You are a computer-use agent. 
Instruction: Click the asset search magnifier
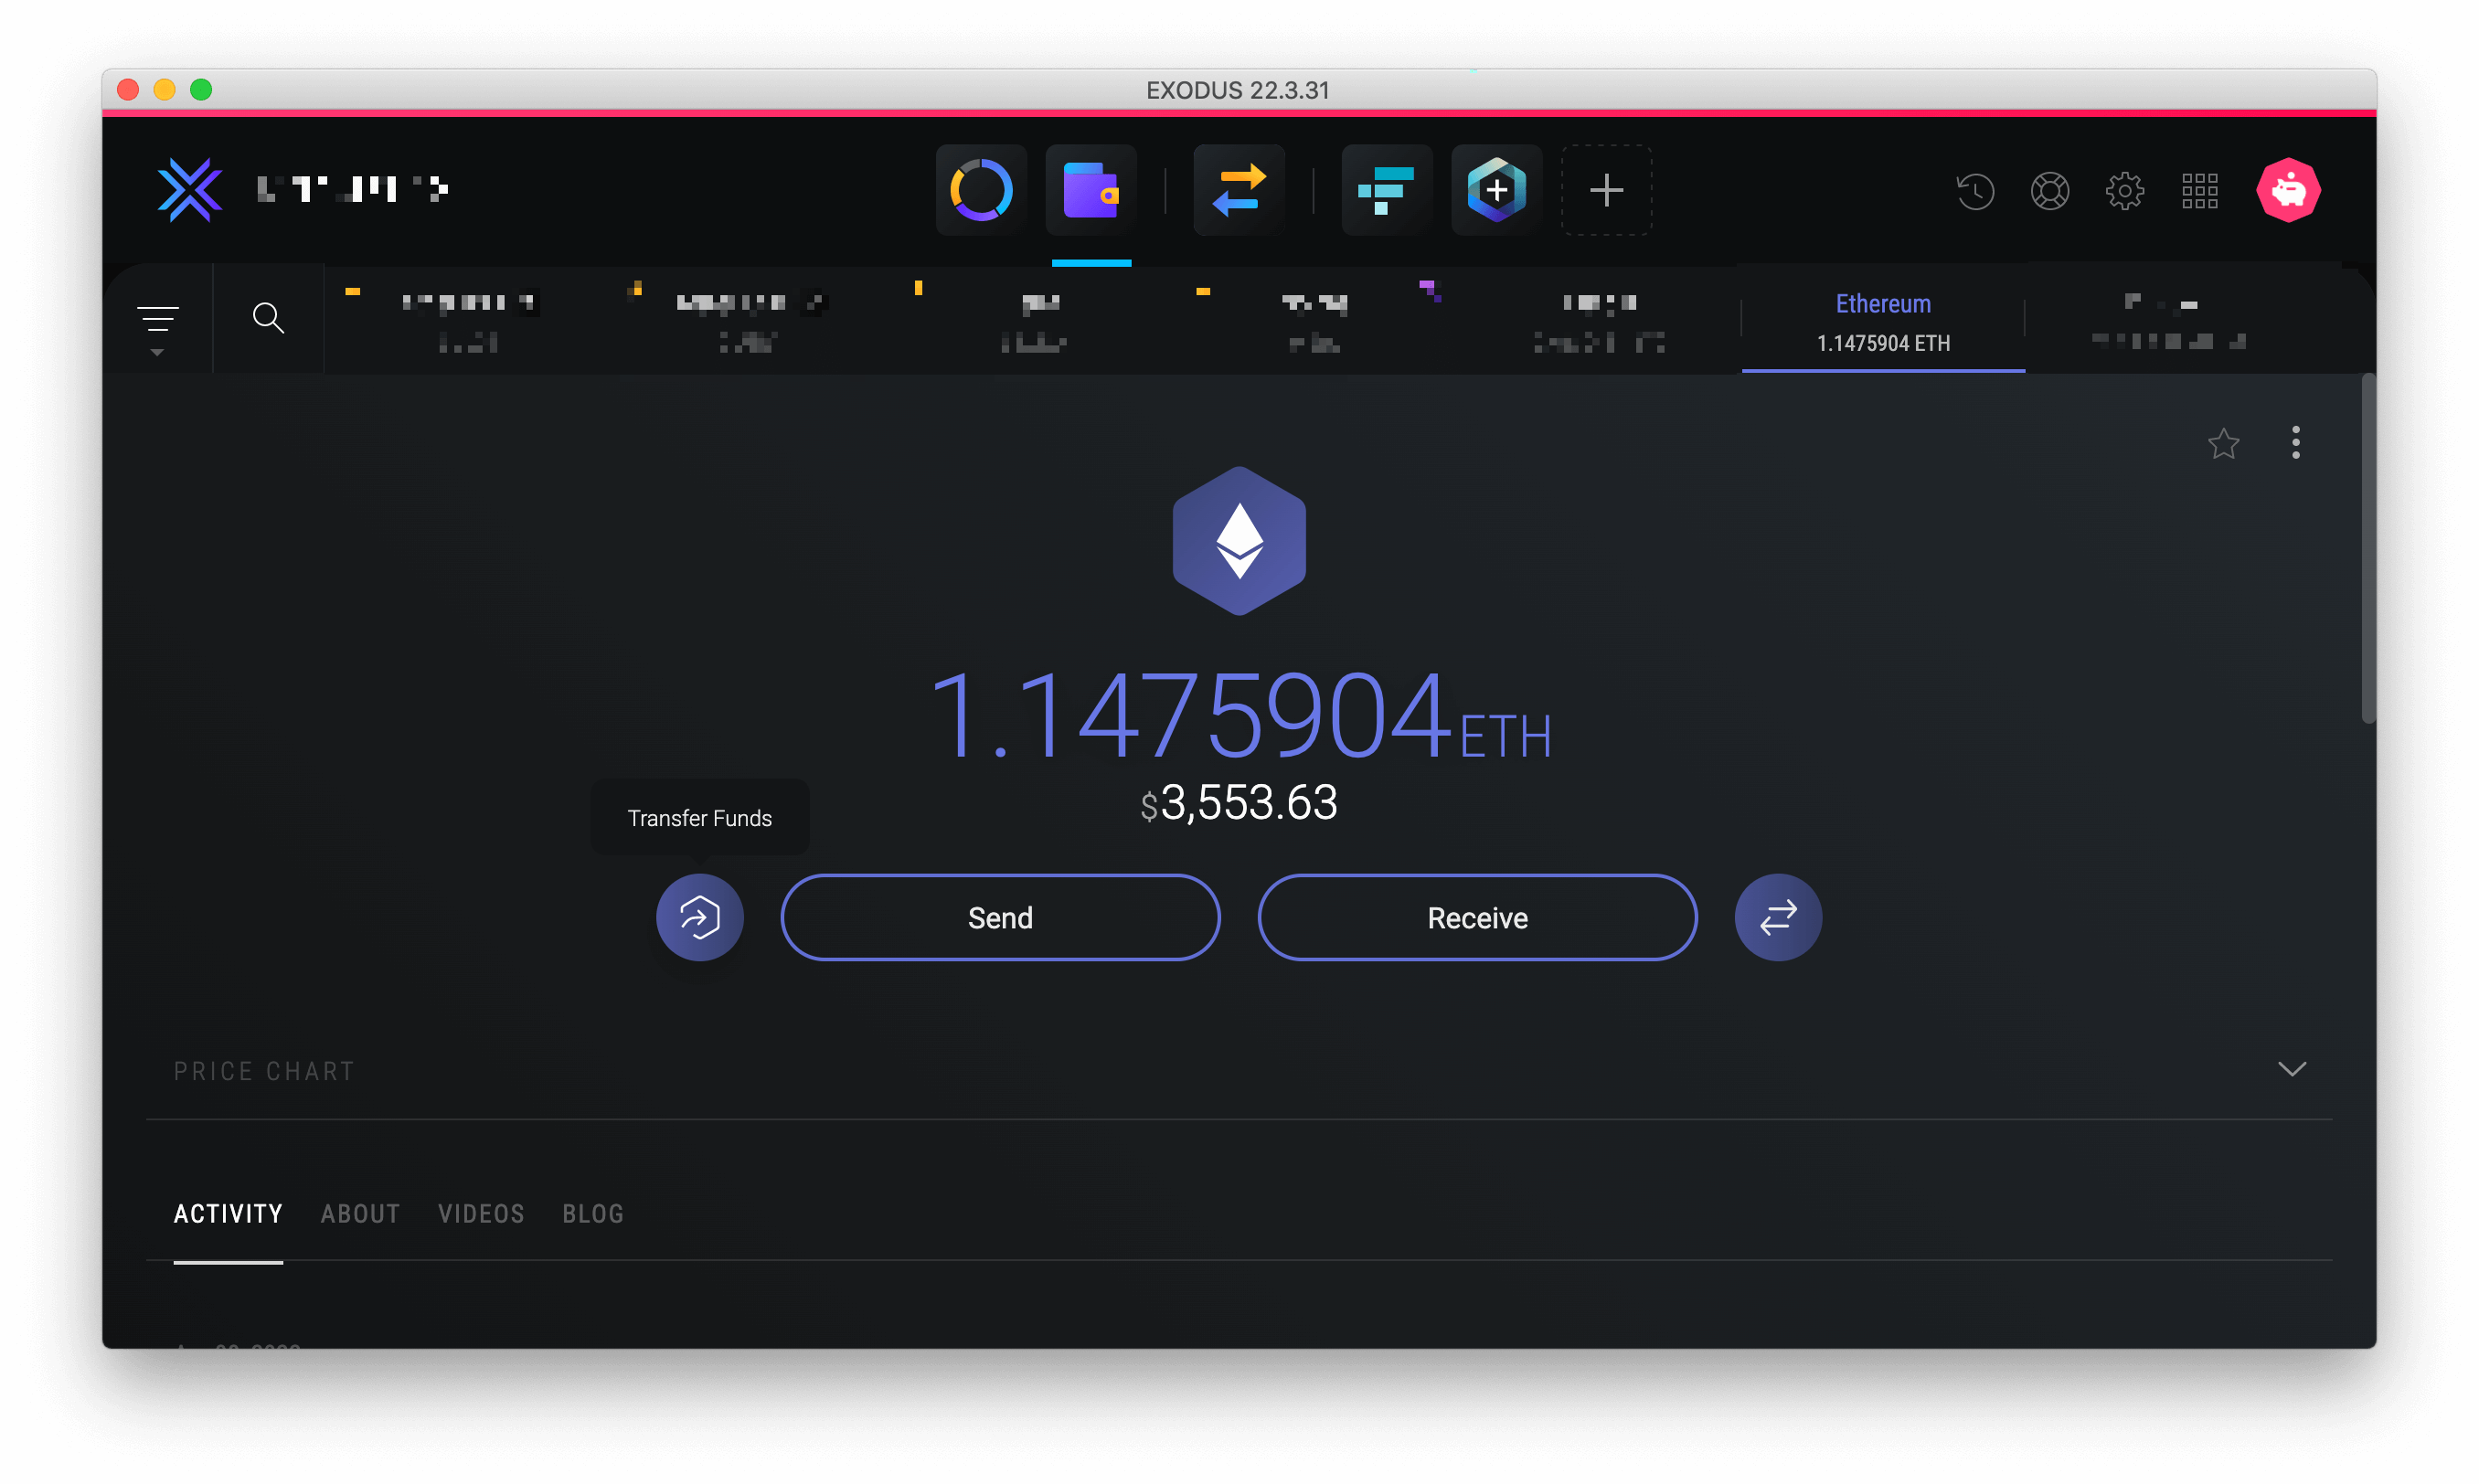click(x=268, y=318)
